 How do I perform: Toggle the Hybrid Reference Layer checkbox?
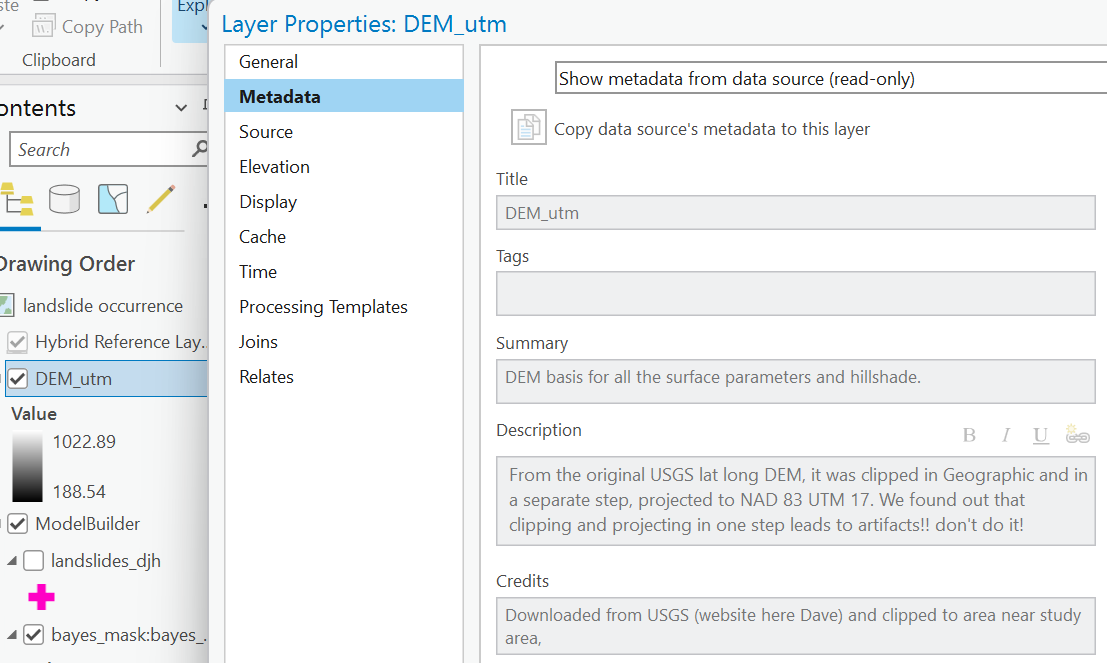point(17,342)
